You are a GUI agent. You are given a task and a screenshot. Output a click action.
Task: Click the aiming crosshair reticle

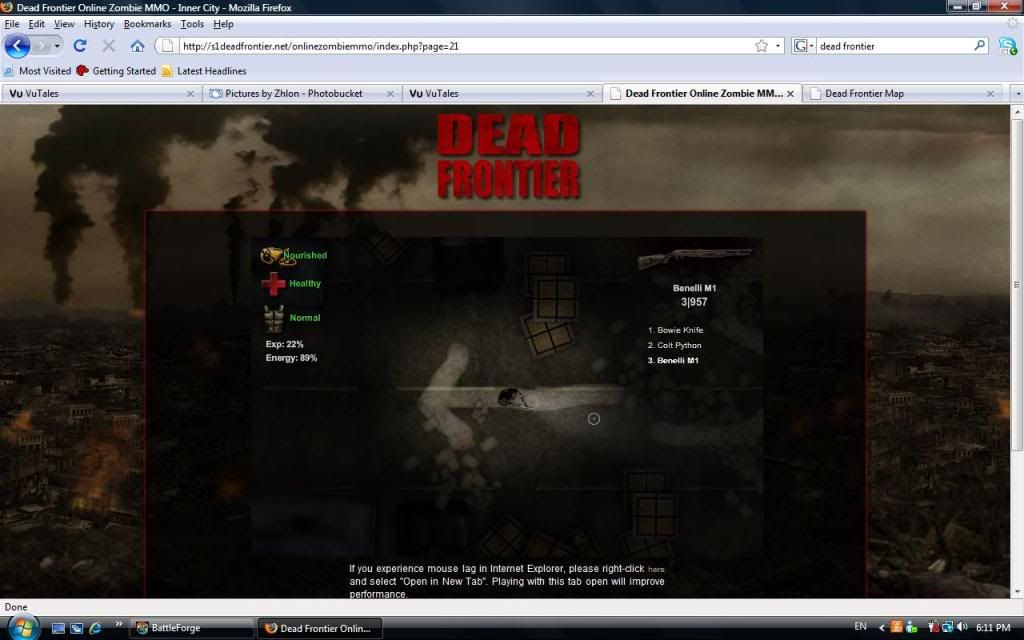click(594, 419)
